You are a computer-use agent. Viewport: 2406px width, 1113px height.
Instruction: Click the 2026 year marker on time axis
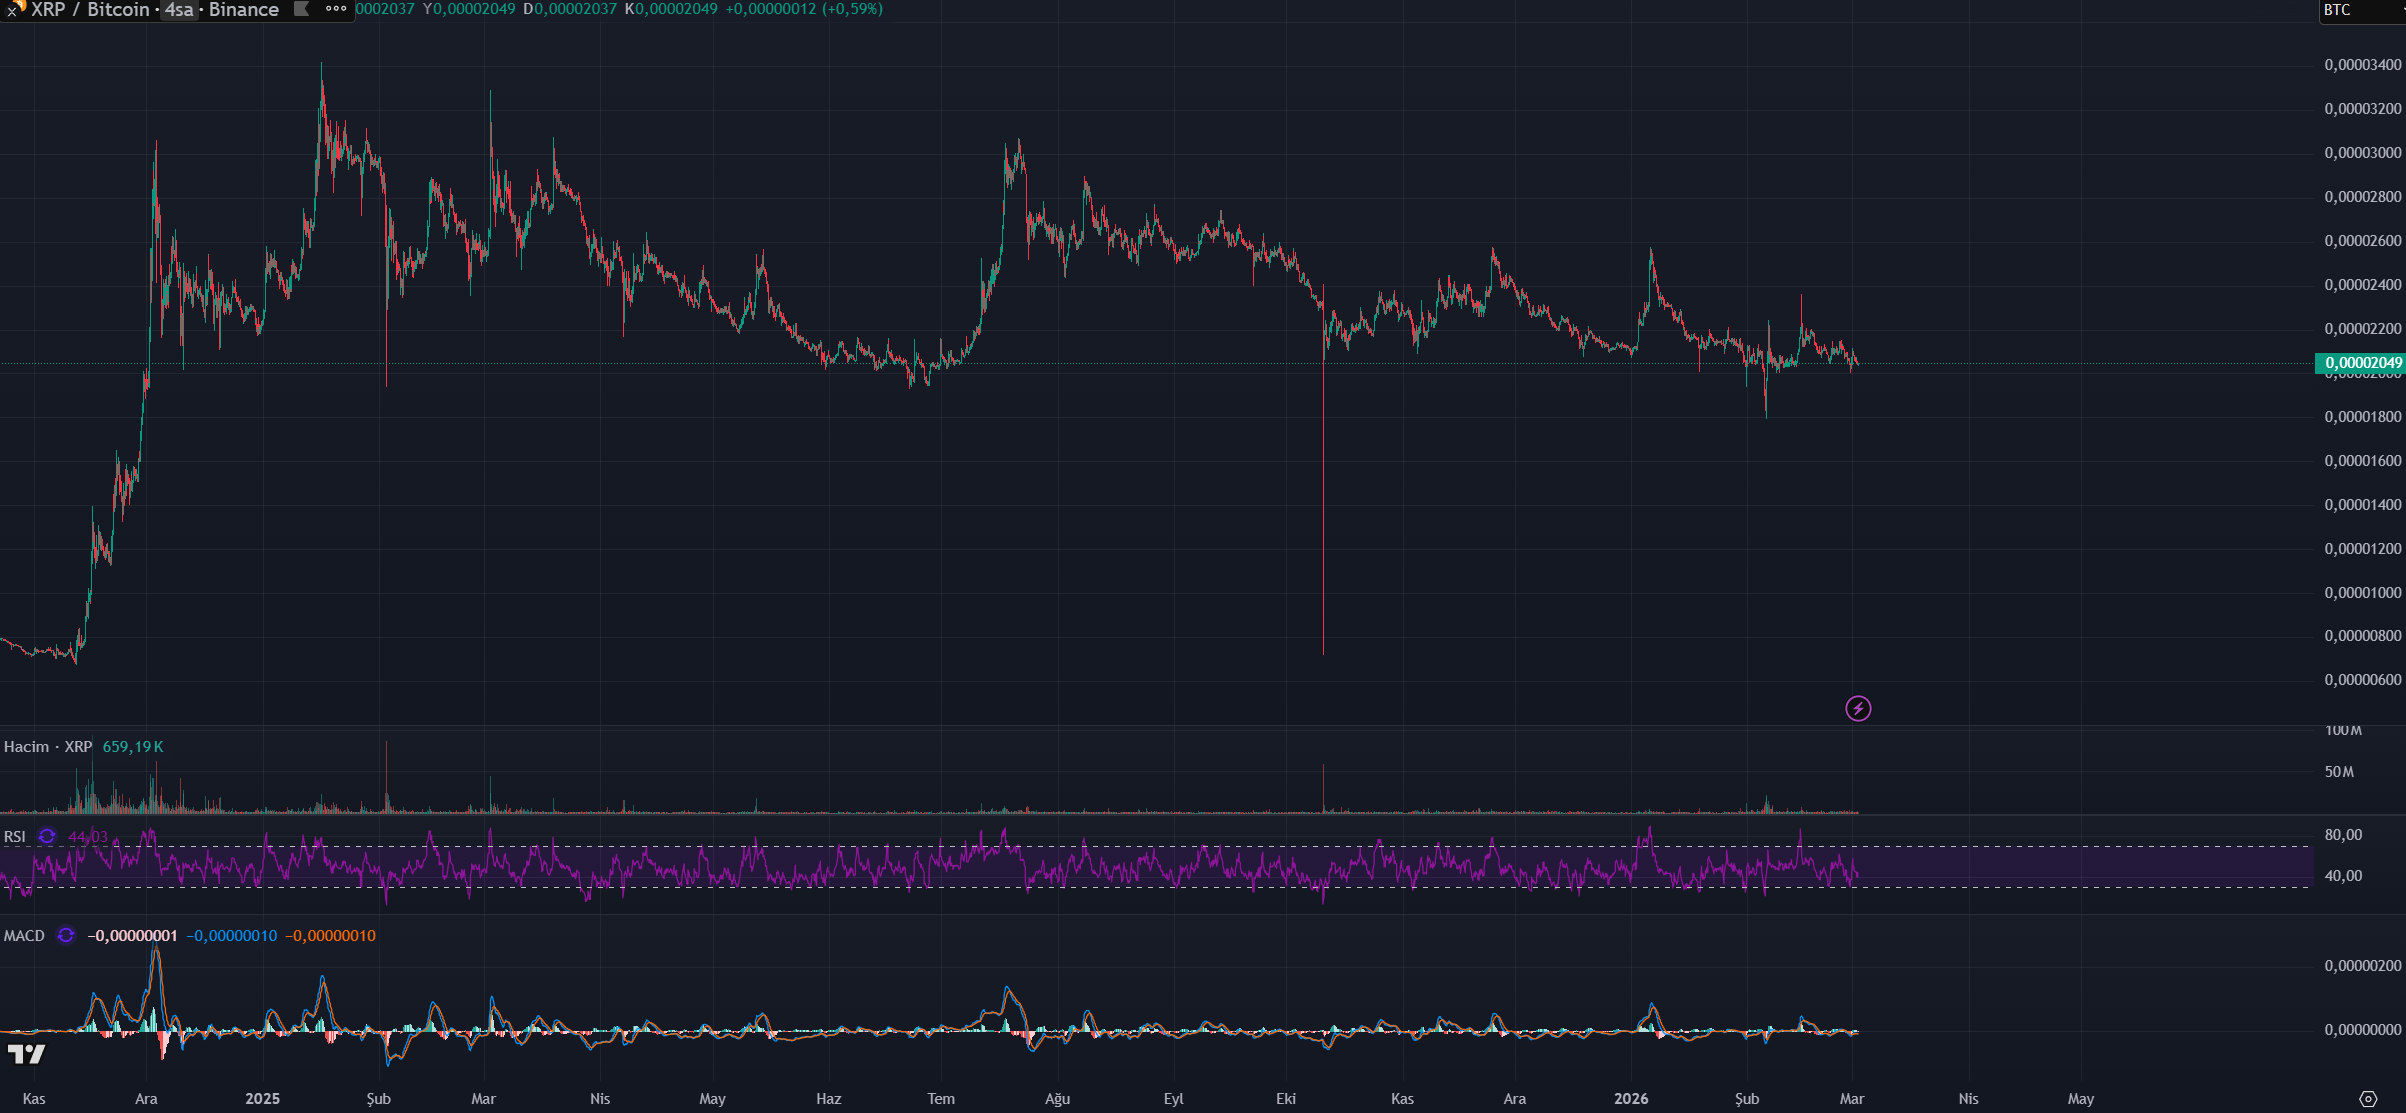(1630, 1098)
